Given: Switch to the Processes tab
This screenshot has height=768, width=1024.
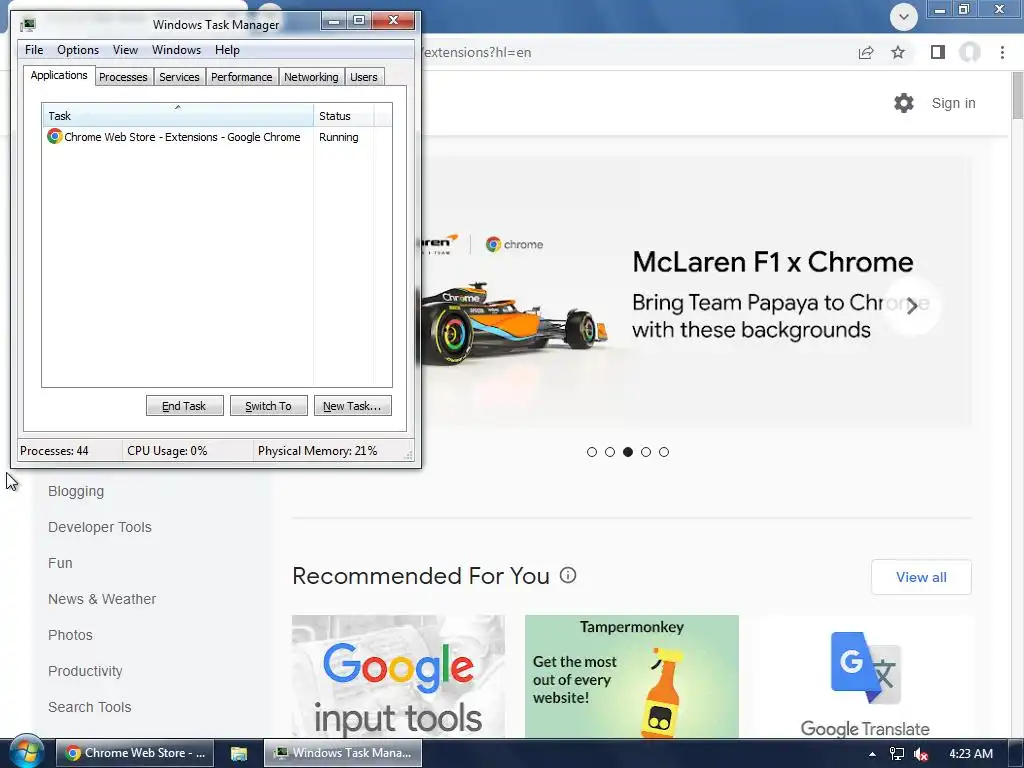Looking at the screenshot, I should [123, 77].
